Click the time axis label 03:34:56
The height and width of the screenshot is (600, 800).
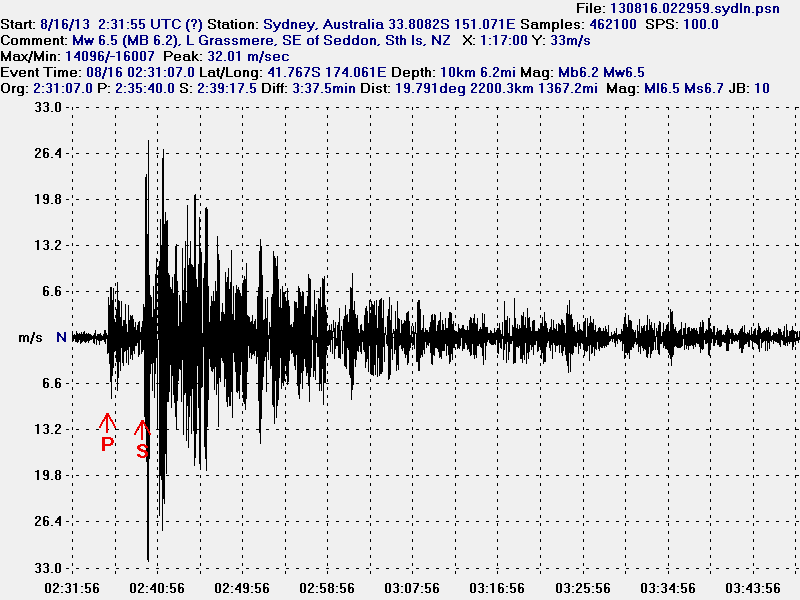(668, 588)
